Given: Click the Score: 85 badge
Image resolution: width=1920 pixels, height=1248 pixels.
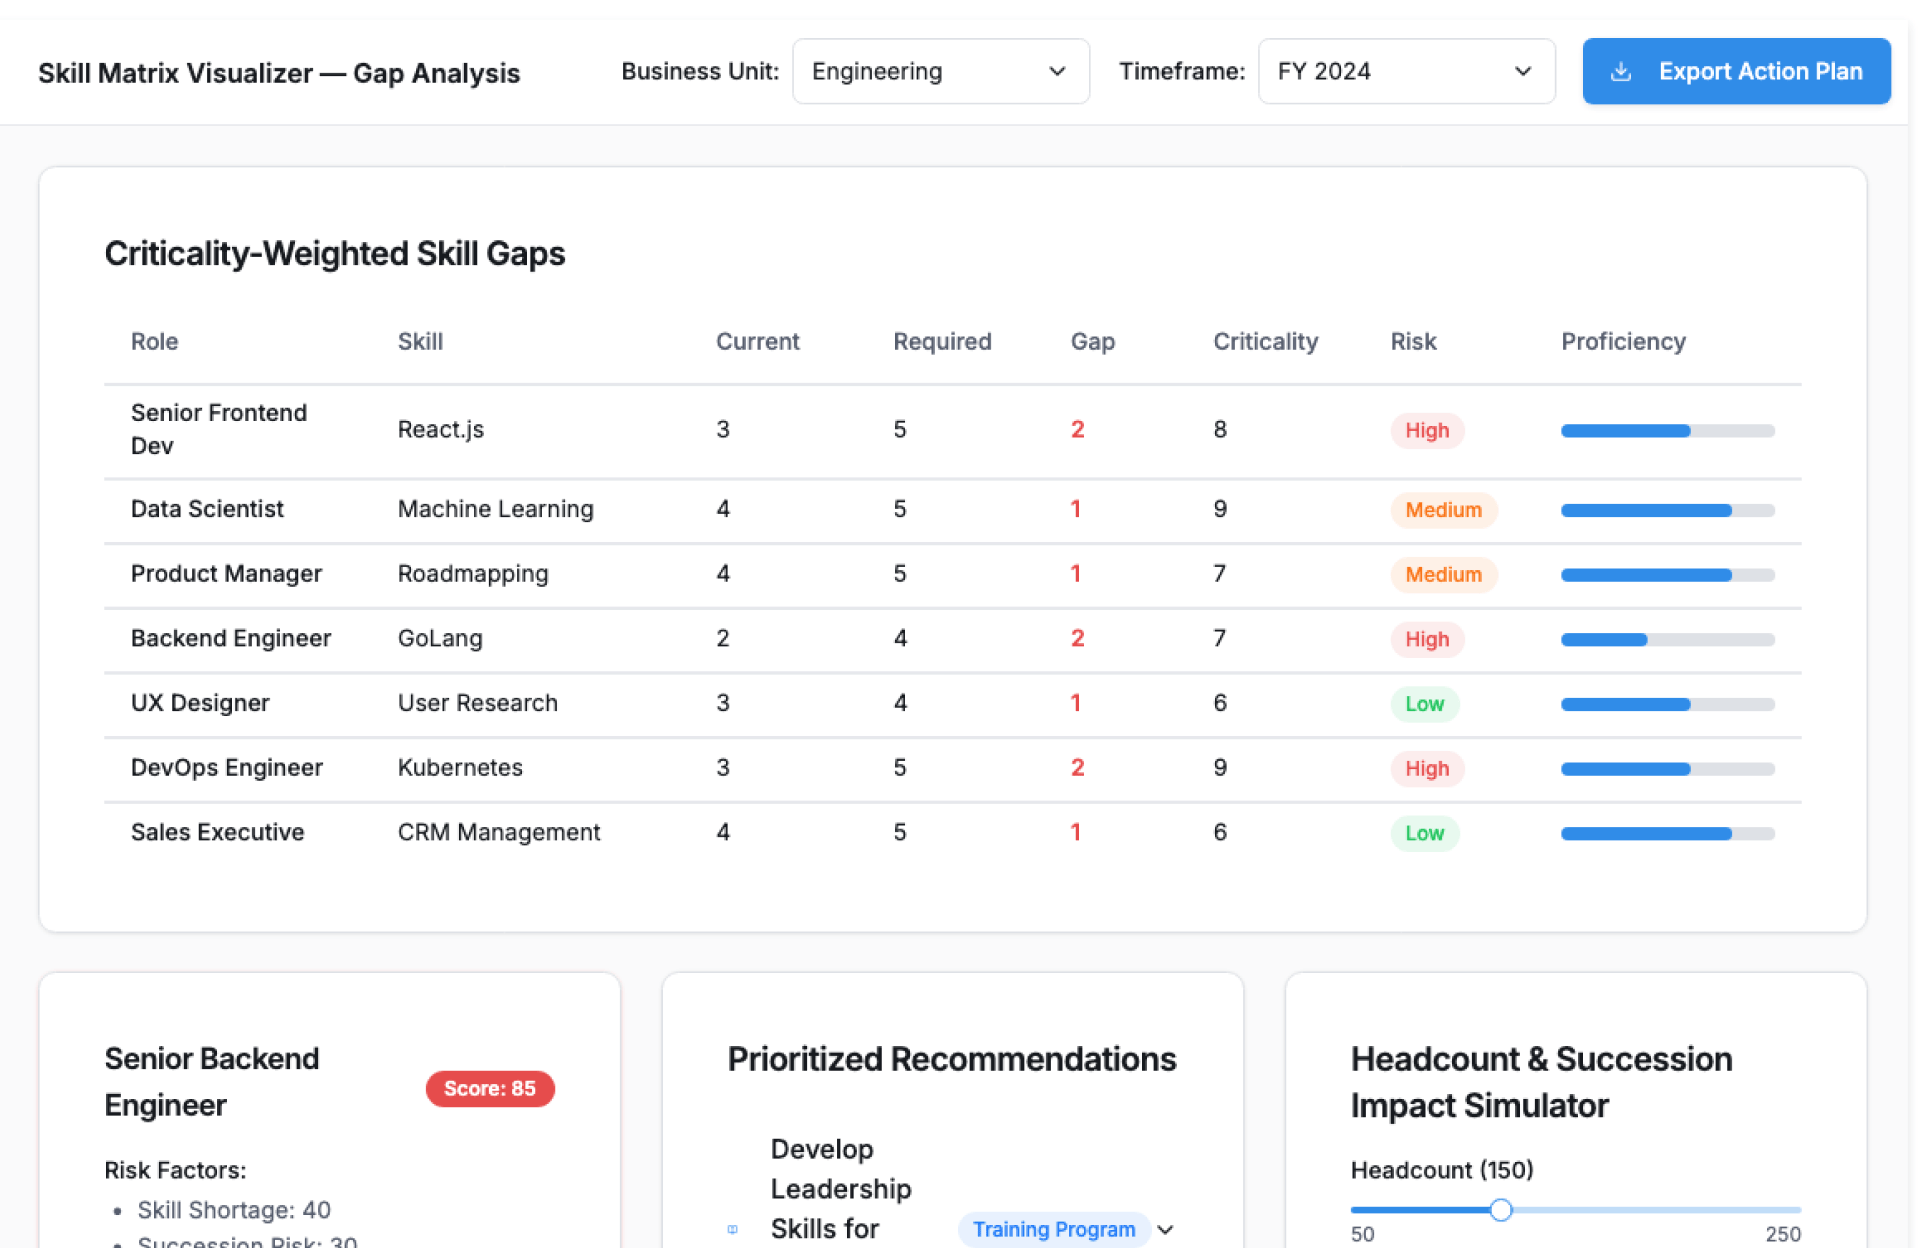Looking at the screenshot, I should click(x=489, y=1089).
